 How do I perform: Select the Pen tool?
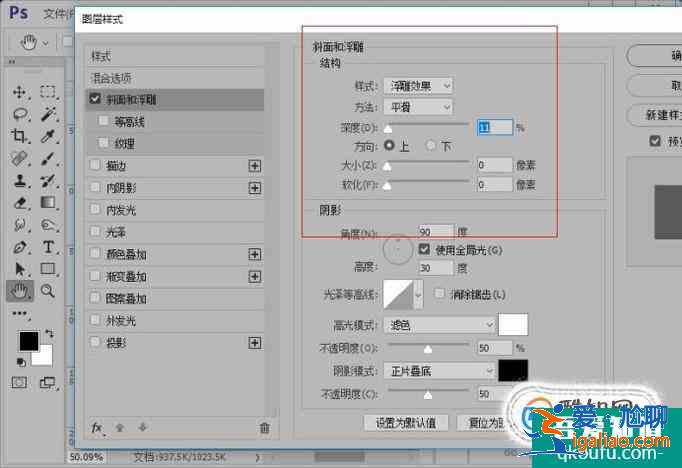point(19,247)
